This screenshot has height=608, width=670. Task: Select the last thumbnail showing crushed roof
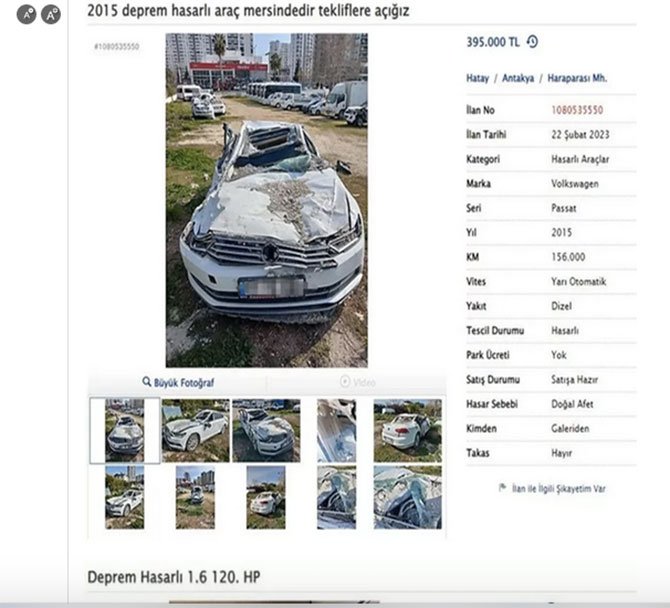[x=408, y=497]
